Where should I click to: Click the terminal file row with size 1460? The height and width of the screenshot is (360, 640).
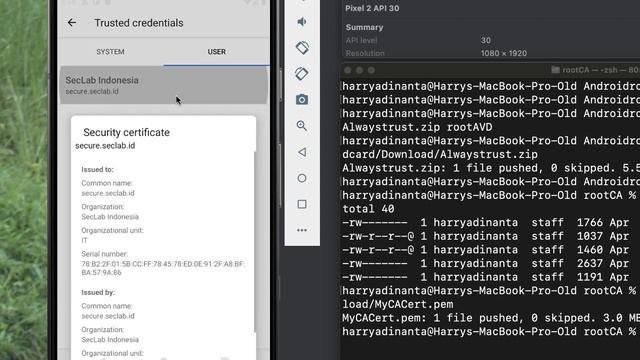pyautogui.click(x=486, y=250)
